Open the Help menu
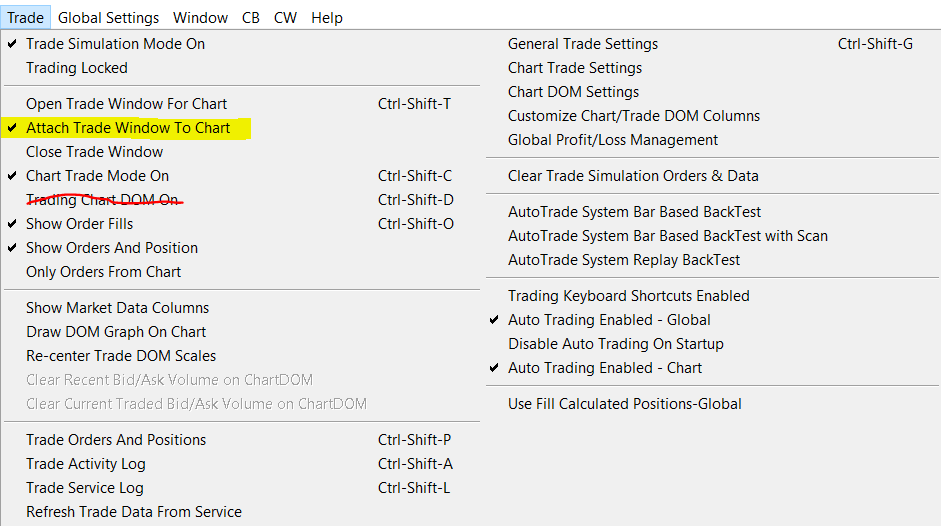941x526 pixels. 327,17
